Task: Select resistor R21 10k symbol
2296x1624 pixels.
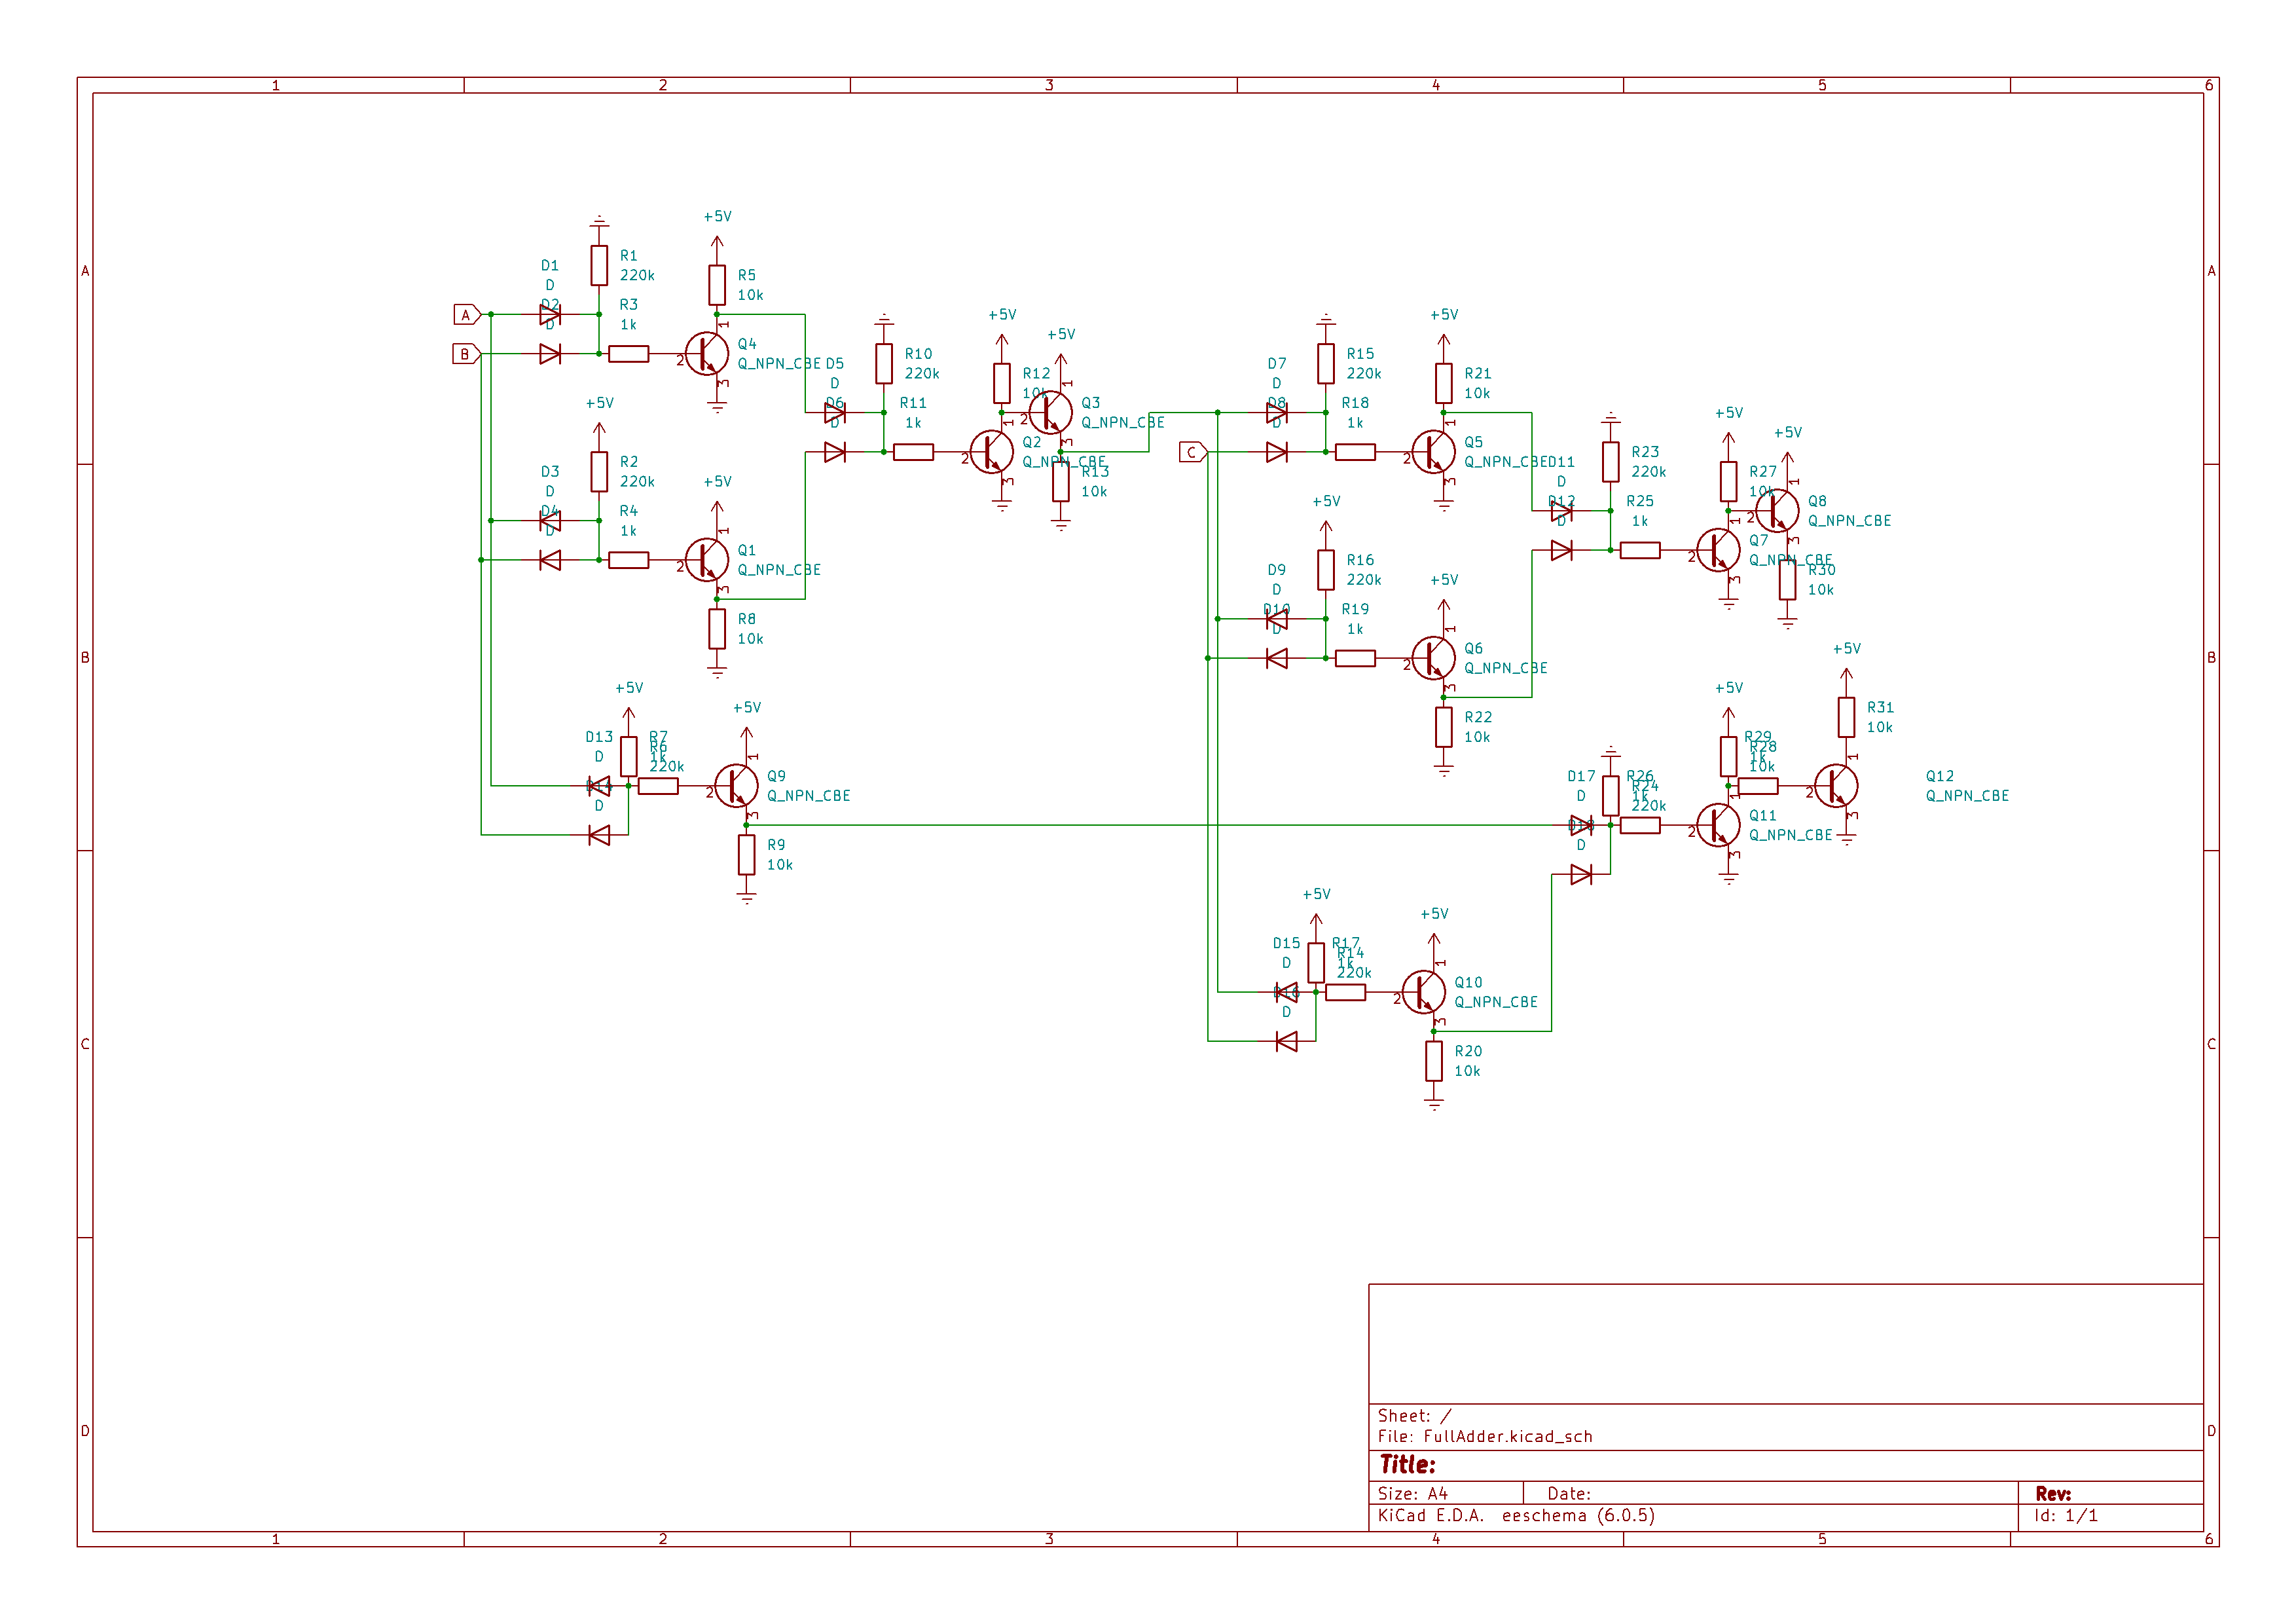Action: pos(1444,383)
